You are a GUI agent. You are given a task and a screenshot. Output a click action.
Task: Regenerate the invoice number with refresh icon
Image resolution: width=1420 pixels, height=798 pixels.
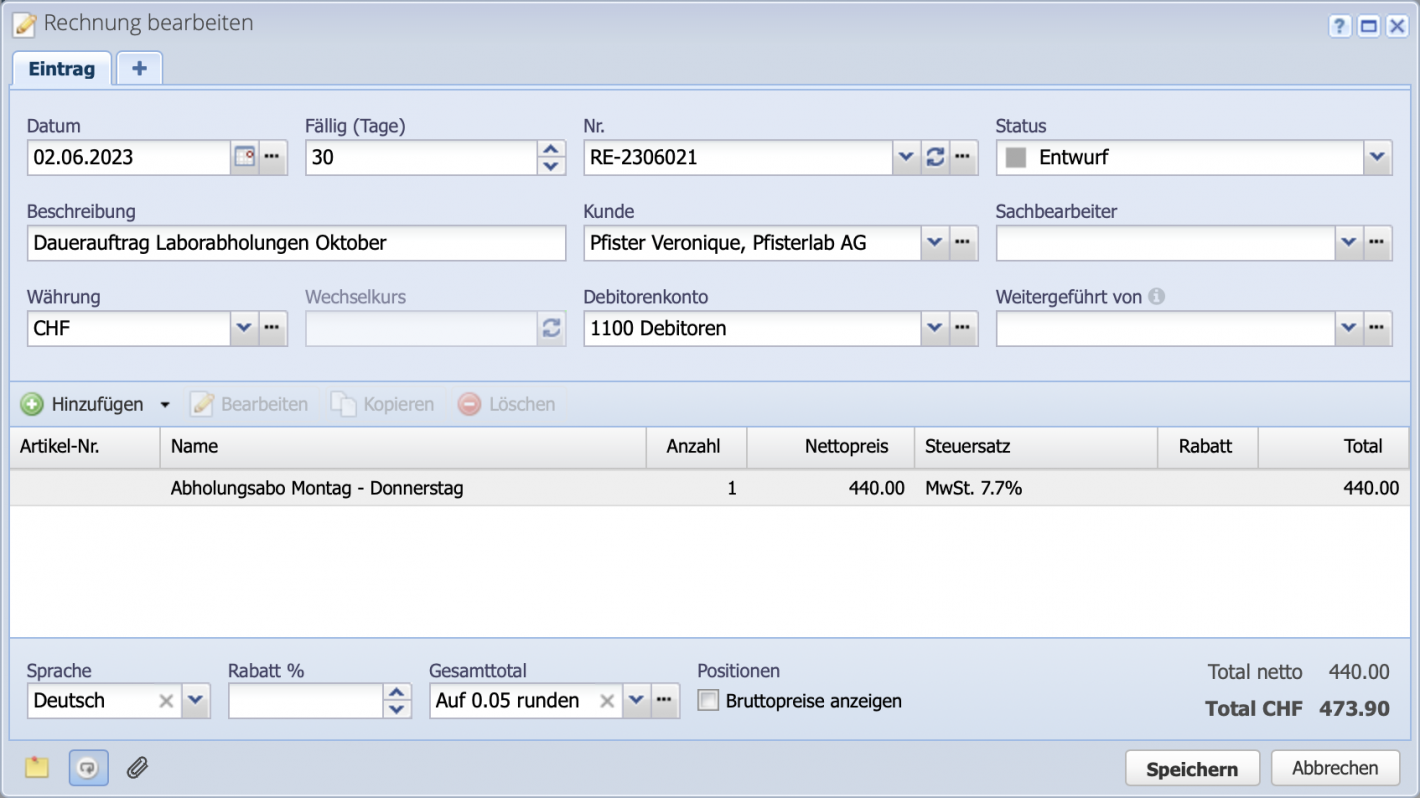tap(934, 157)
